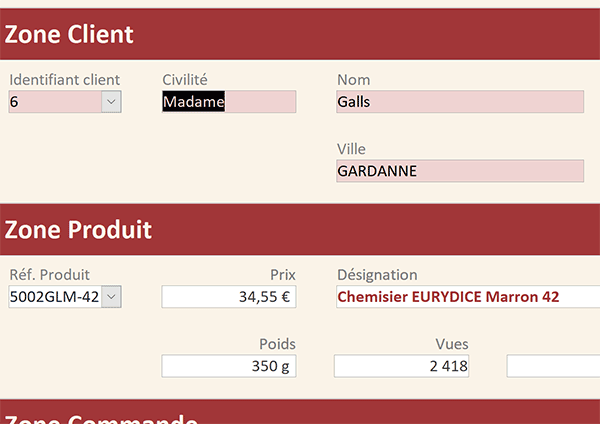Click the Zone Produit section header
Image resolution: width=600 pixels, height=424 pixels.
(x=300, y=229)
